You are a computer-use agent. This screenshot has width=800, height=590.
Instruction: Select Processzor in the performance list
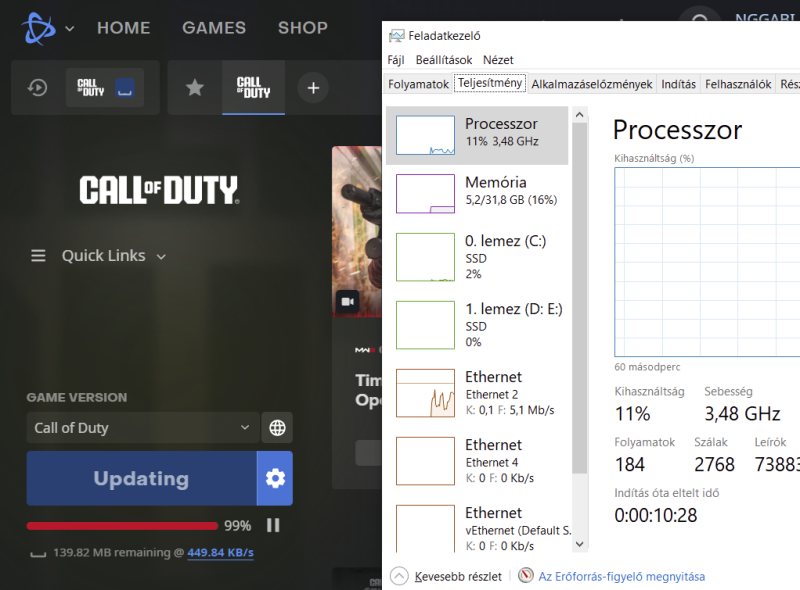[x=477, y=135]
